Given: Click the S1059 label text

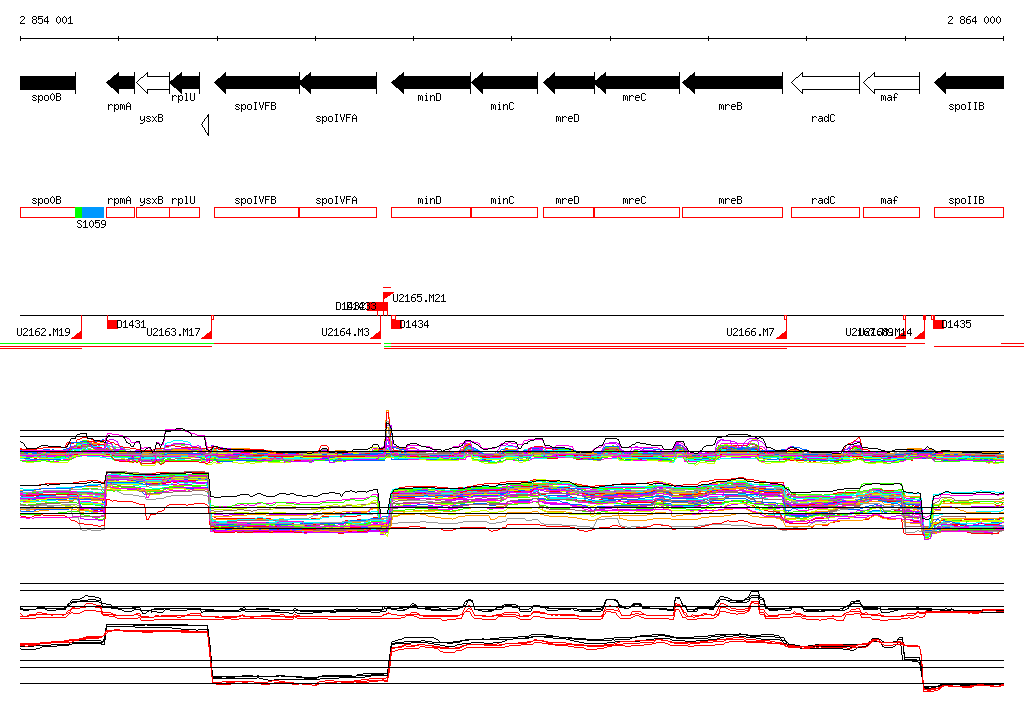Looking at the screenshot, I should coord(91,224).
